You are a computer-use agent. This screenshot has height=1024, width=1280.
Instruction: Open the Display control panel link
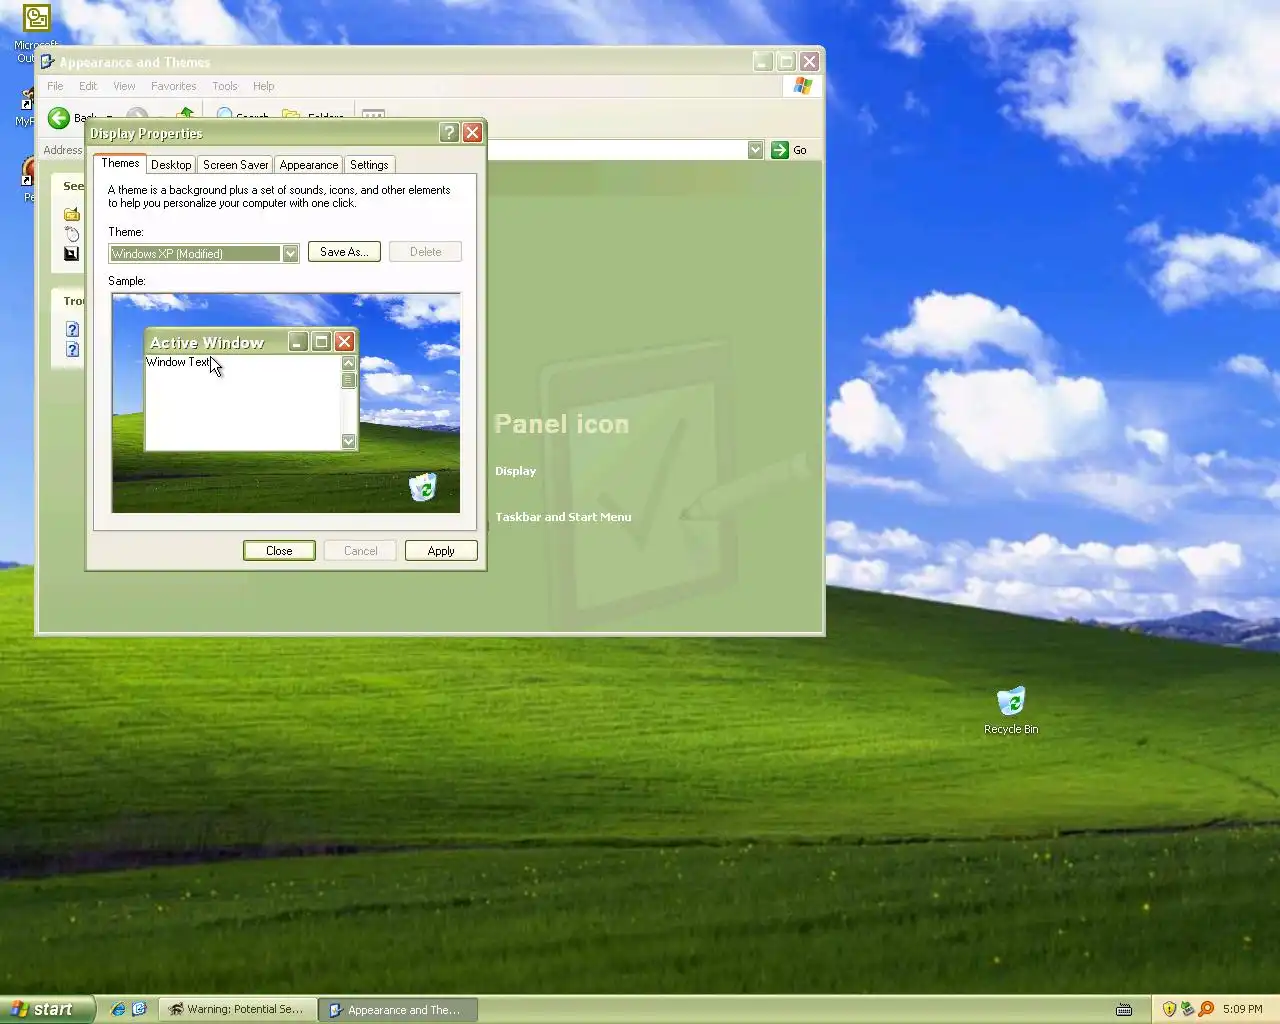pos(515,471)
